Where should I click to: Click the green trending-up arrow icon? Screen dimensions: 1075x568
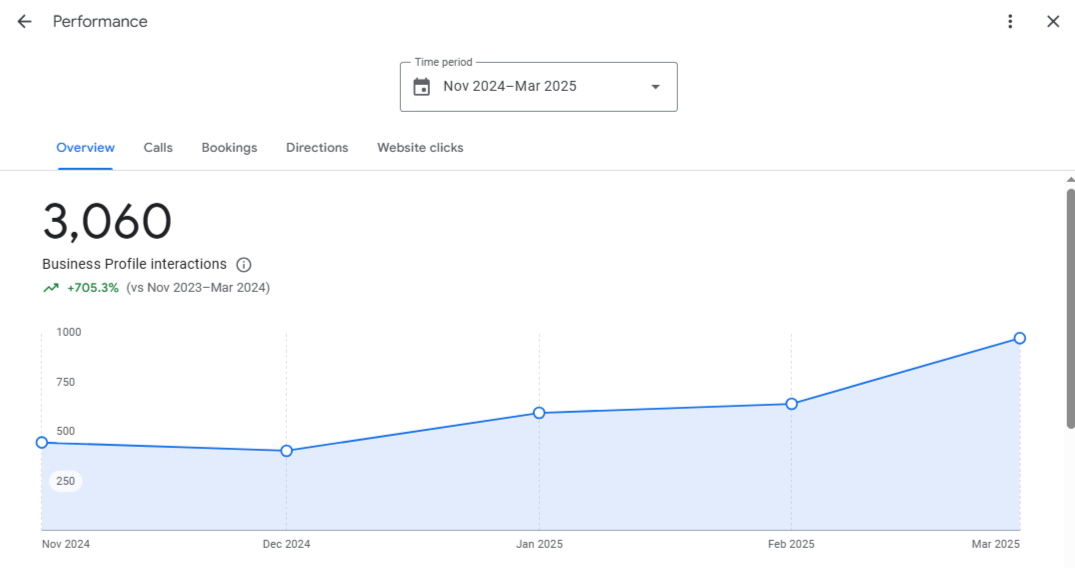coord(51,288)
